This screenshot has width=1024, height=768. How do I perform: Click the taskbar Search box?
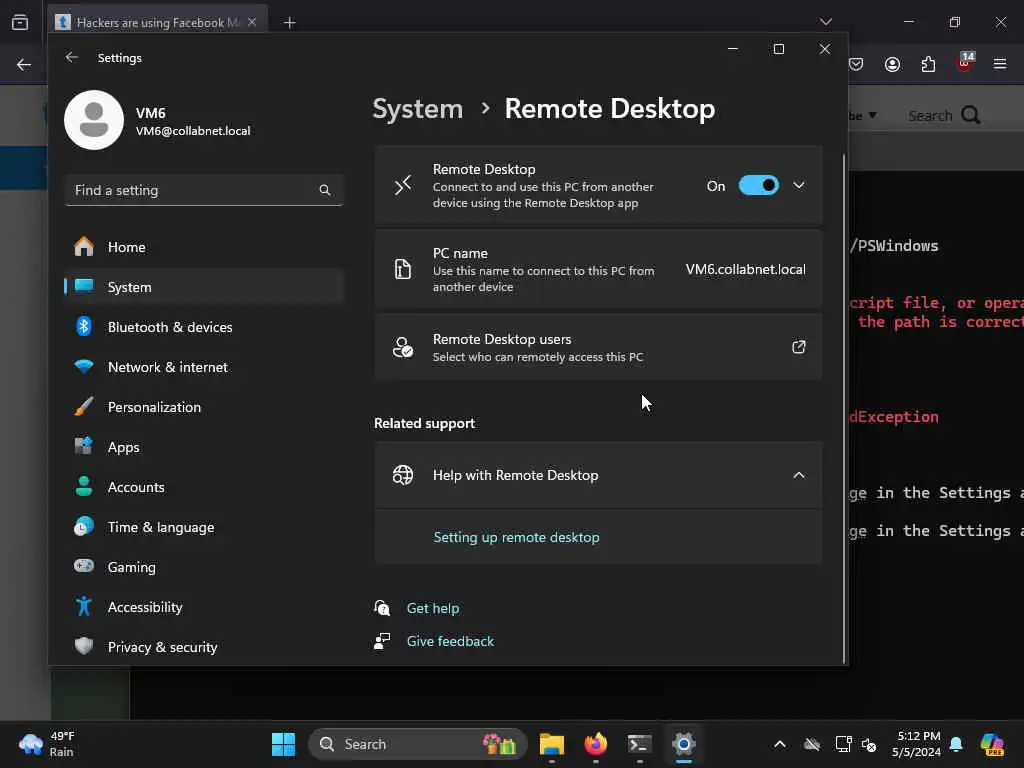click(x=417, y=744)
